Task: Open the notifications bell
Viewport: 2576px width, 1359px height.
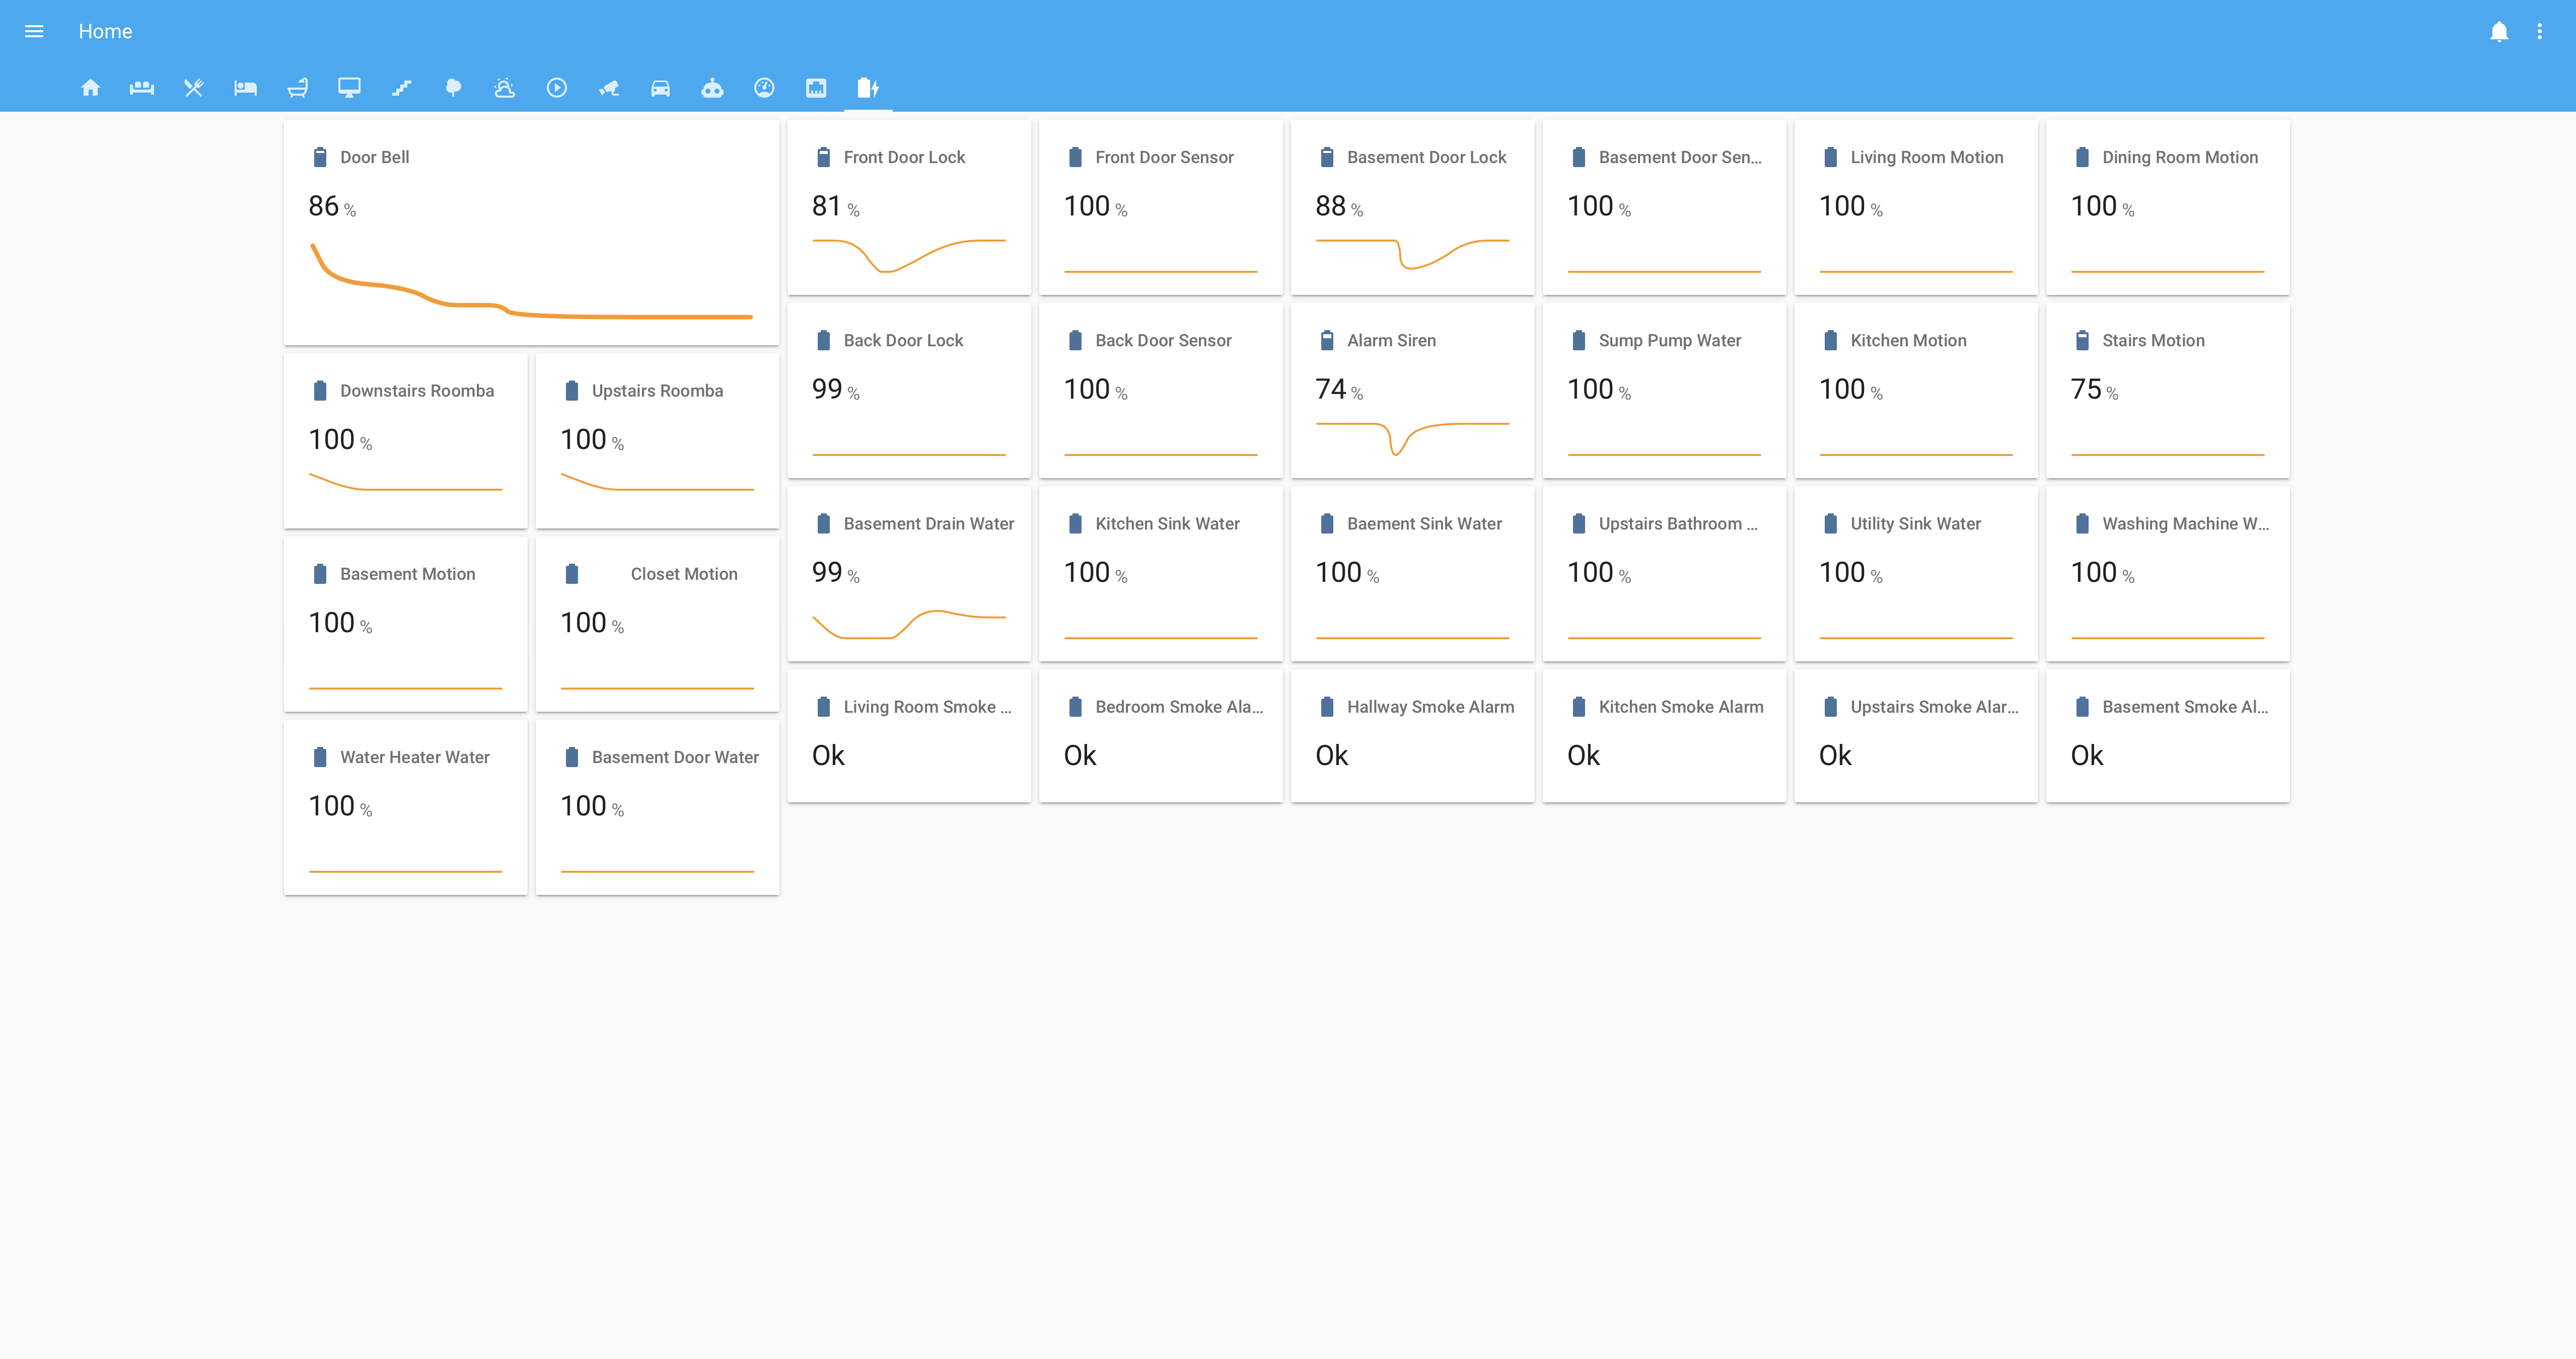Action: (x=2498, y=31)
